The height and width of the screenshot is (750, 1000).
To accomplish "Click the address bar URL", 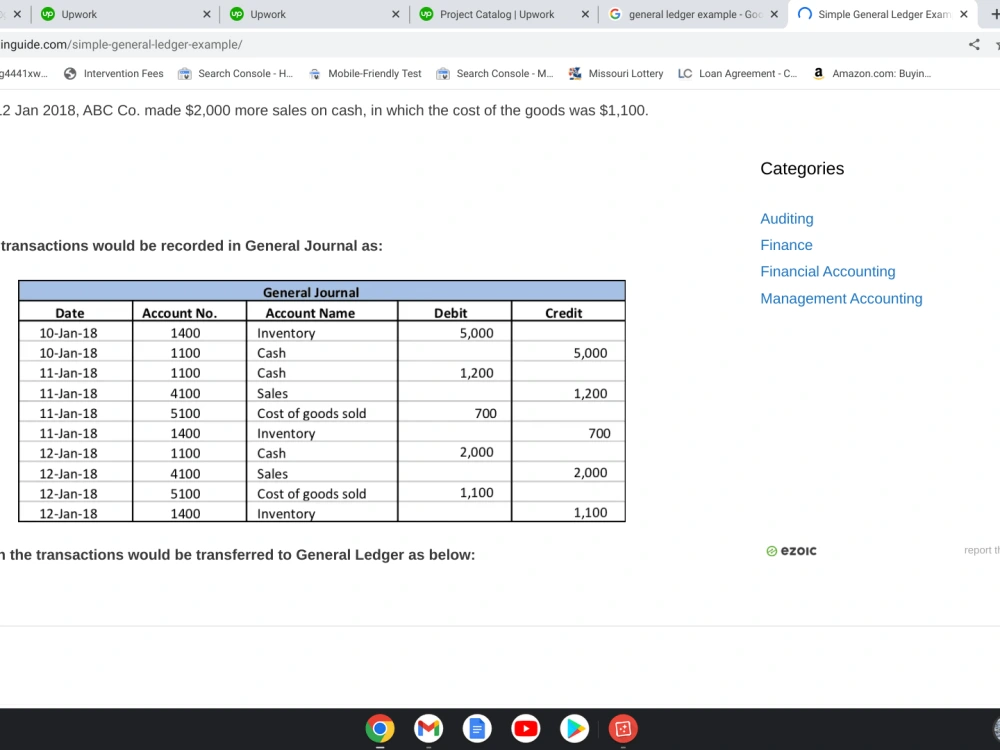I will coord(121,45).
